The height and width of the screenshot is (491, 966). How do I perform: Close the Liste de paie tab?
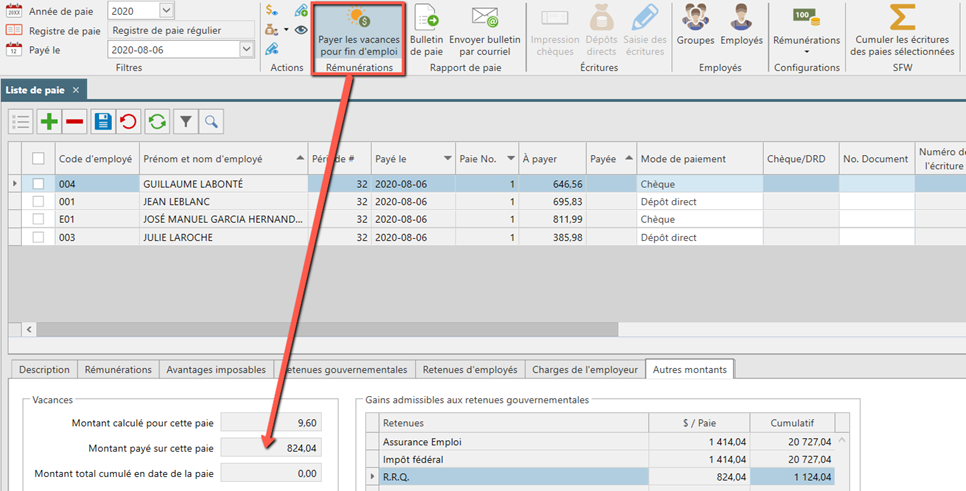click(x=76, y=90)
